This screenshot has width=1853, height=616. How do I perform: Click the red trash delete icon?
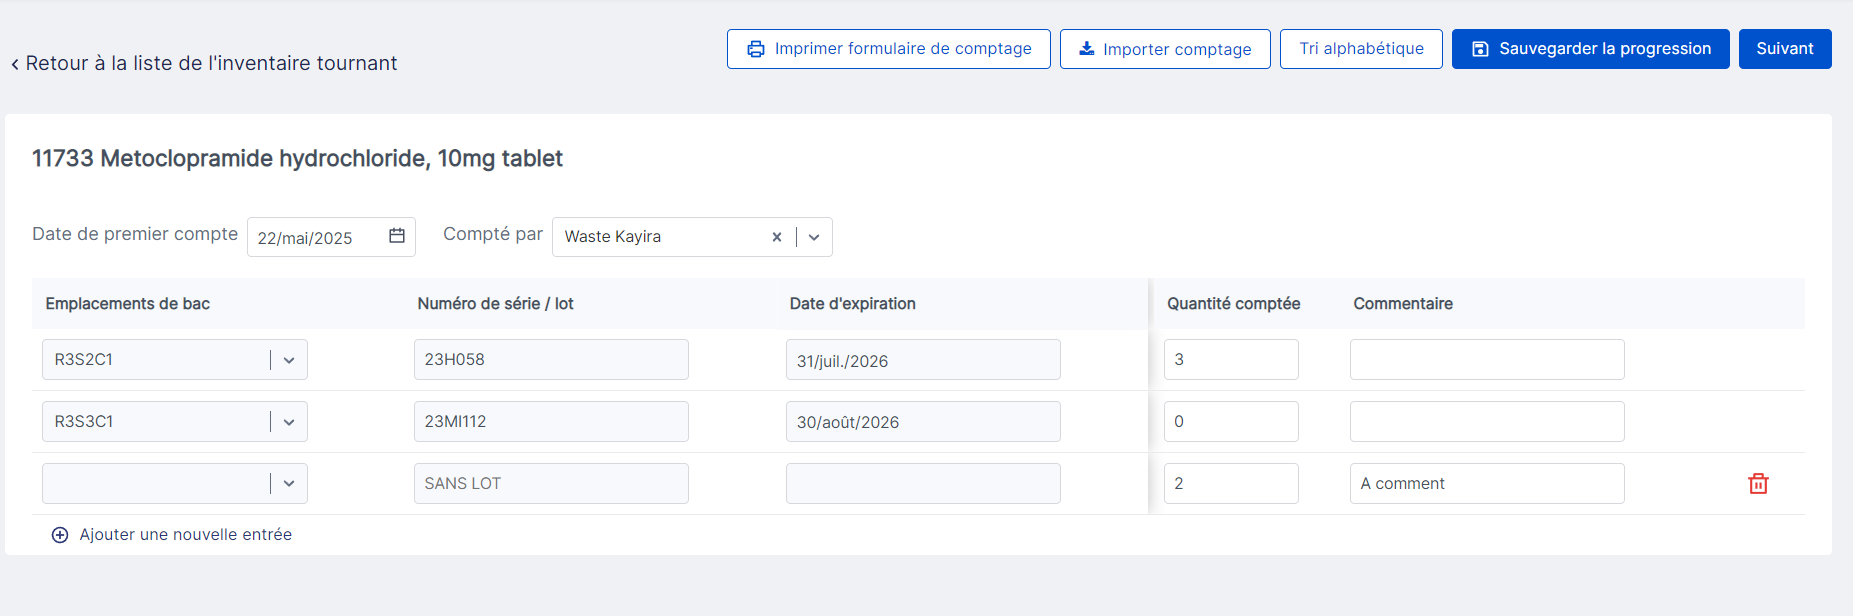click(x=1758, y=484)
